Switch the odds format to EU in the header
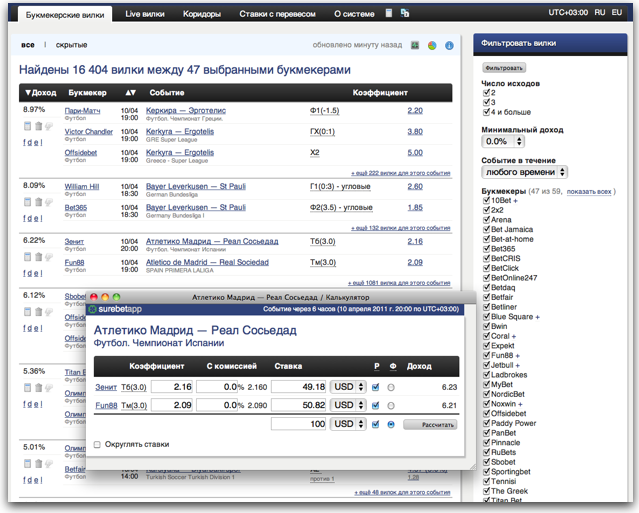Screen dimensions: 639x513 [617, 13]
